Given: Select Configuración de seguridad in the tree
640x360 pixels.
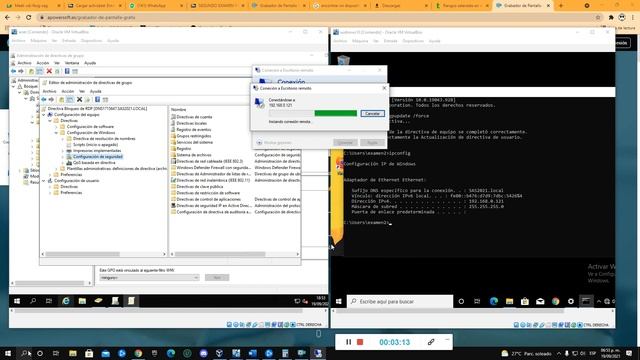Looking at the screenshot, I should click(x=98, y=156).
